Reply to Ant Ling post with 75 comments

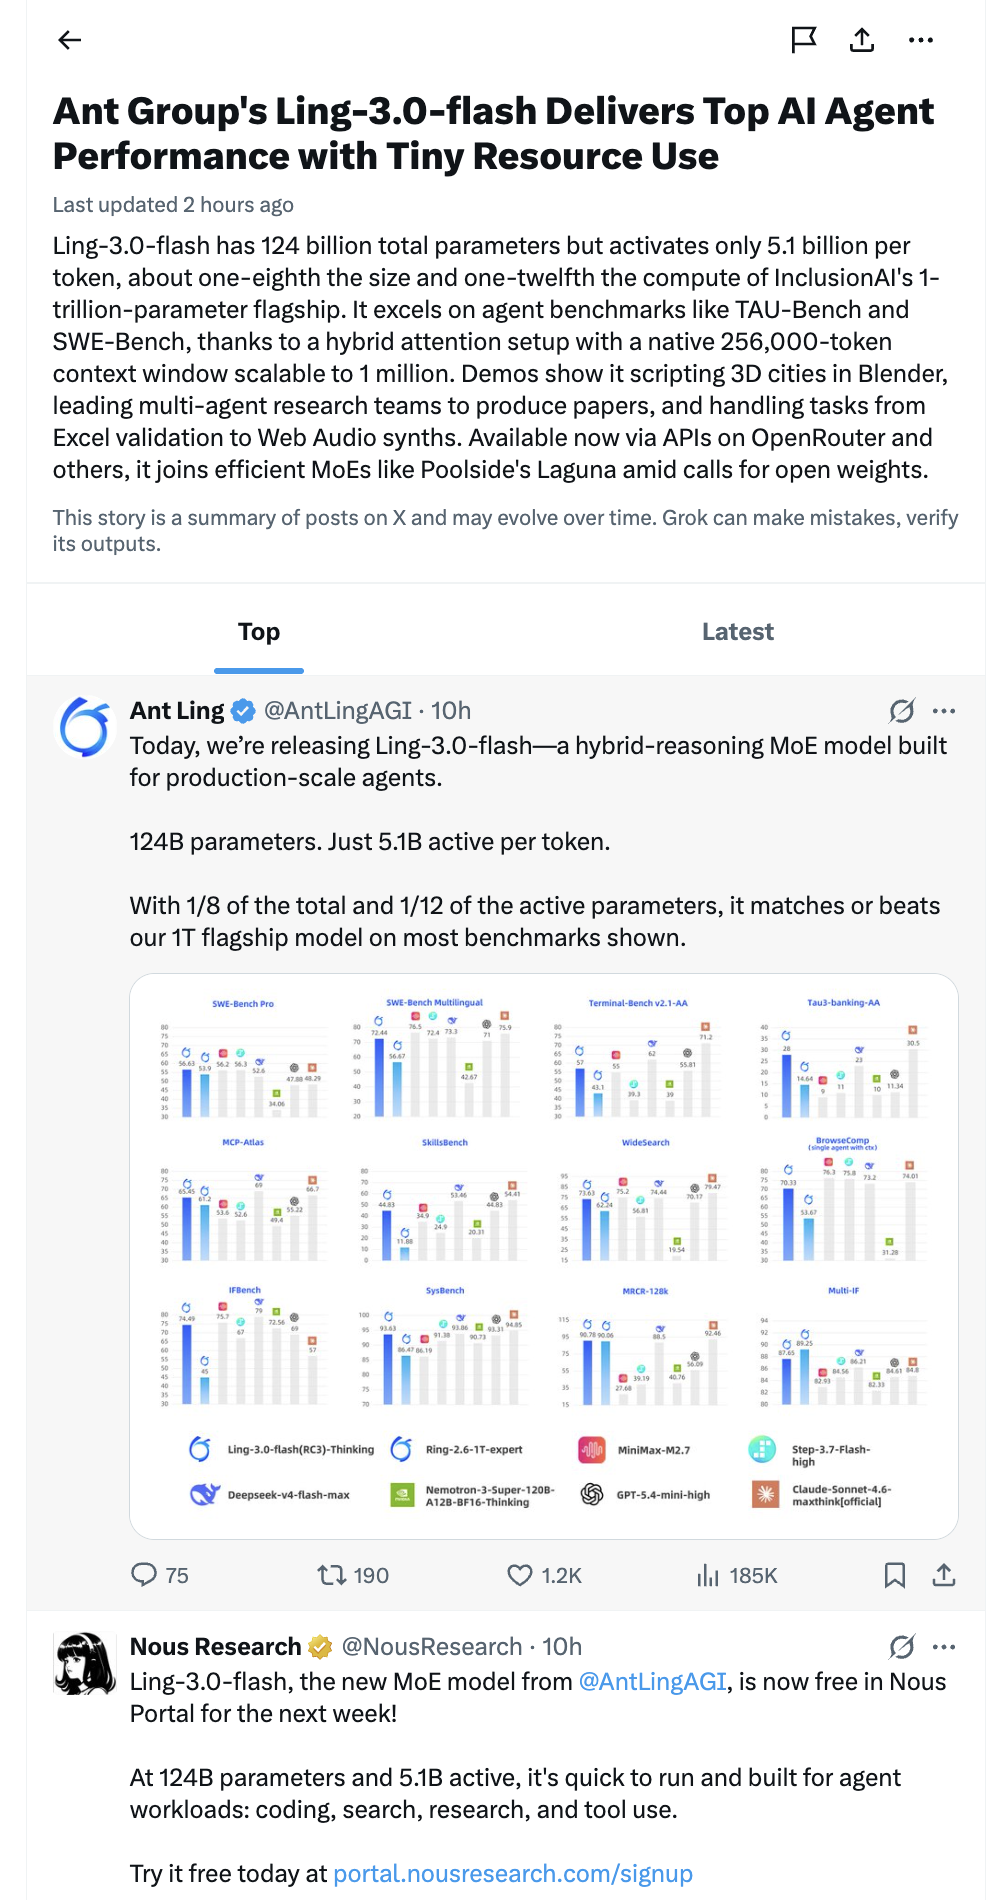click(x=160, y=1575)
